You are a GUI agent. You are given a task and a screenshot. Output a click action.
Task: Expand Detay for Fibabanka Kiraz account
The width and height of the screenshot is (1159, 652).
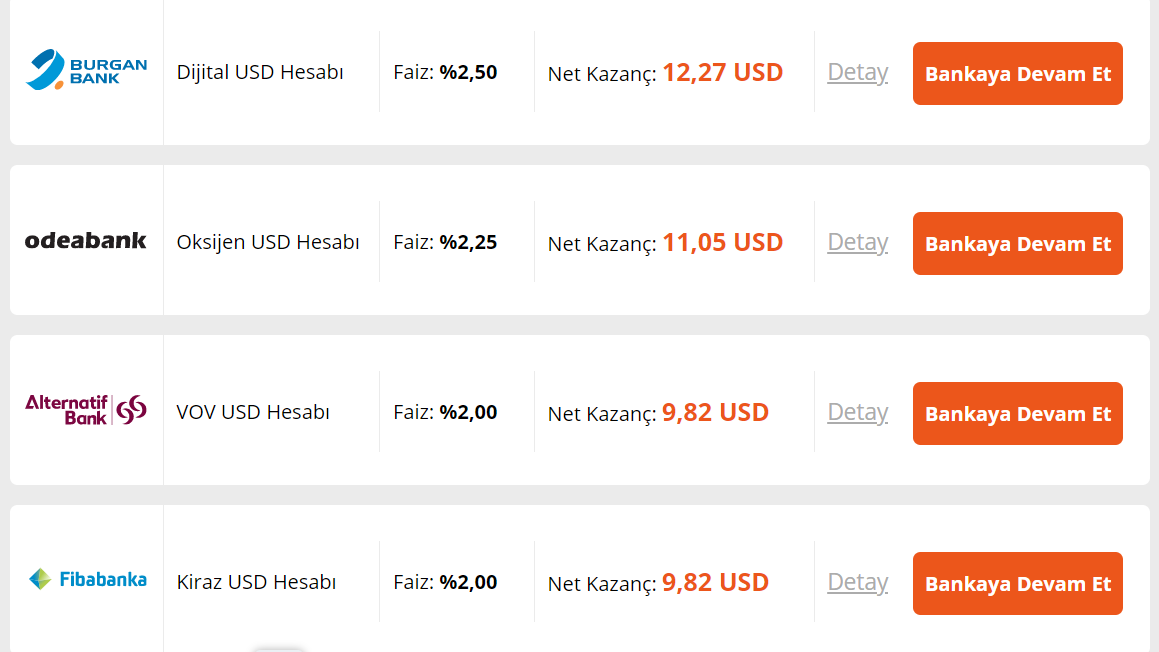pyautogui.click(x=857, y=582)
